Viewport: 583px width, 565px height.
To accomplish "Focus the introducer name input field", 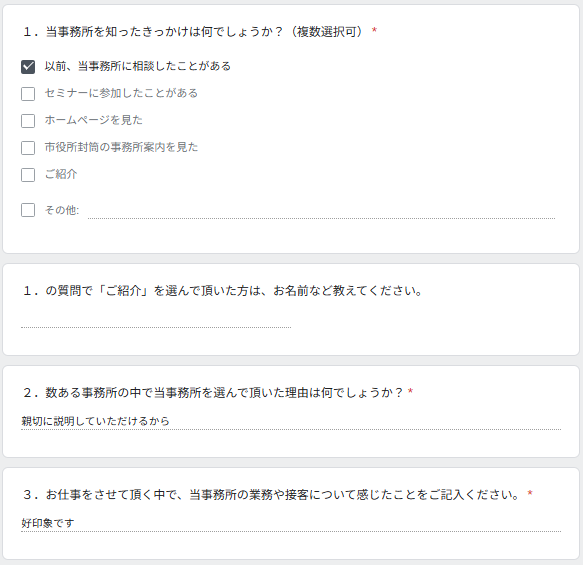I will click(156, 320).
